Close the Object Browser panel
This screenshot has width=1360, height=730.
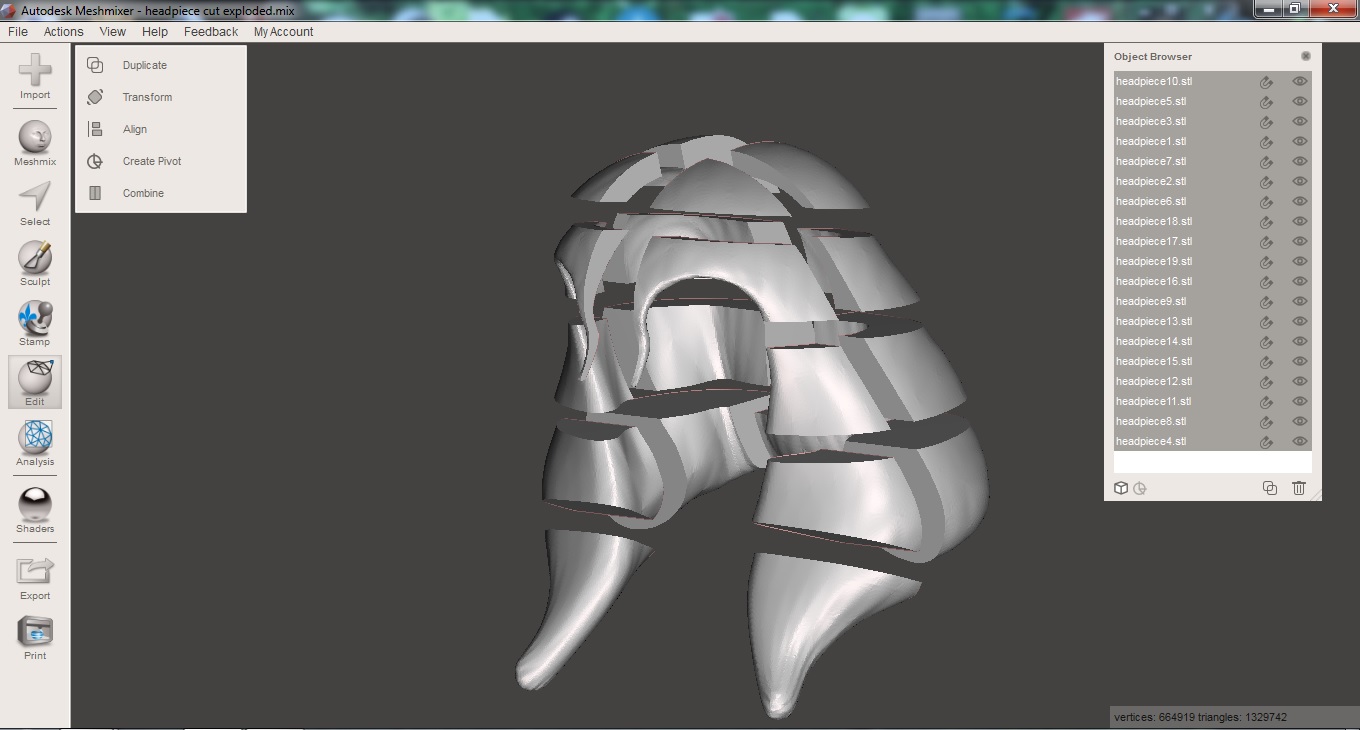tap(1305, 56)
